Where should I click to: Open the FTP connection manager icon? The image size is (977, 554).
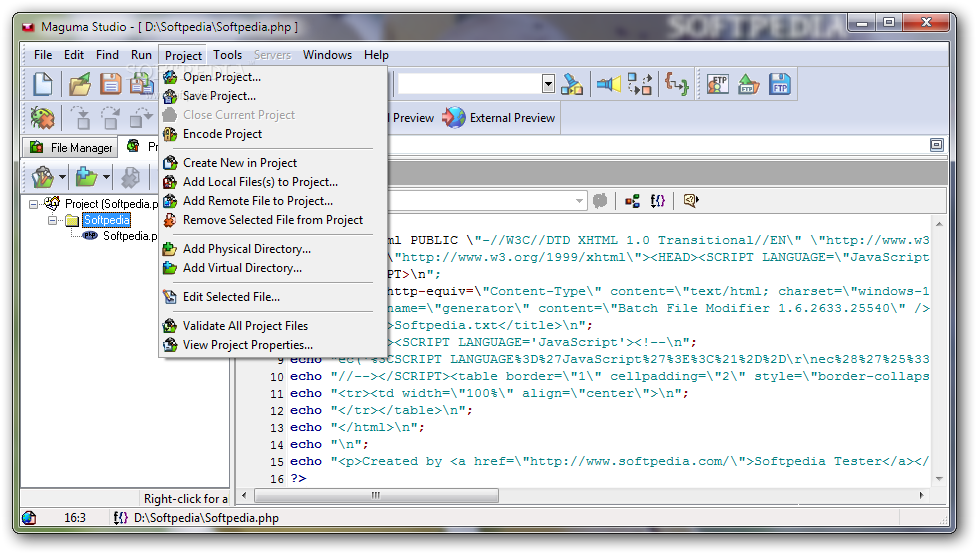(718, 84)
